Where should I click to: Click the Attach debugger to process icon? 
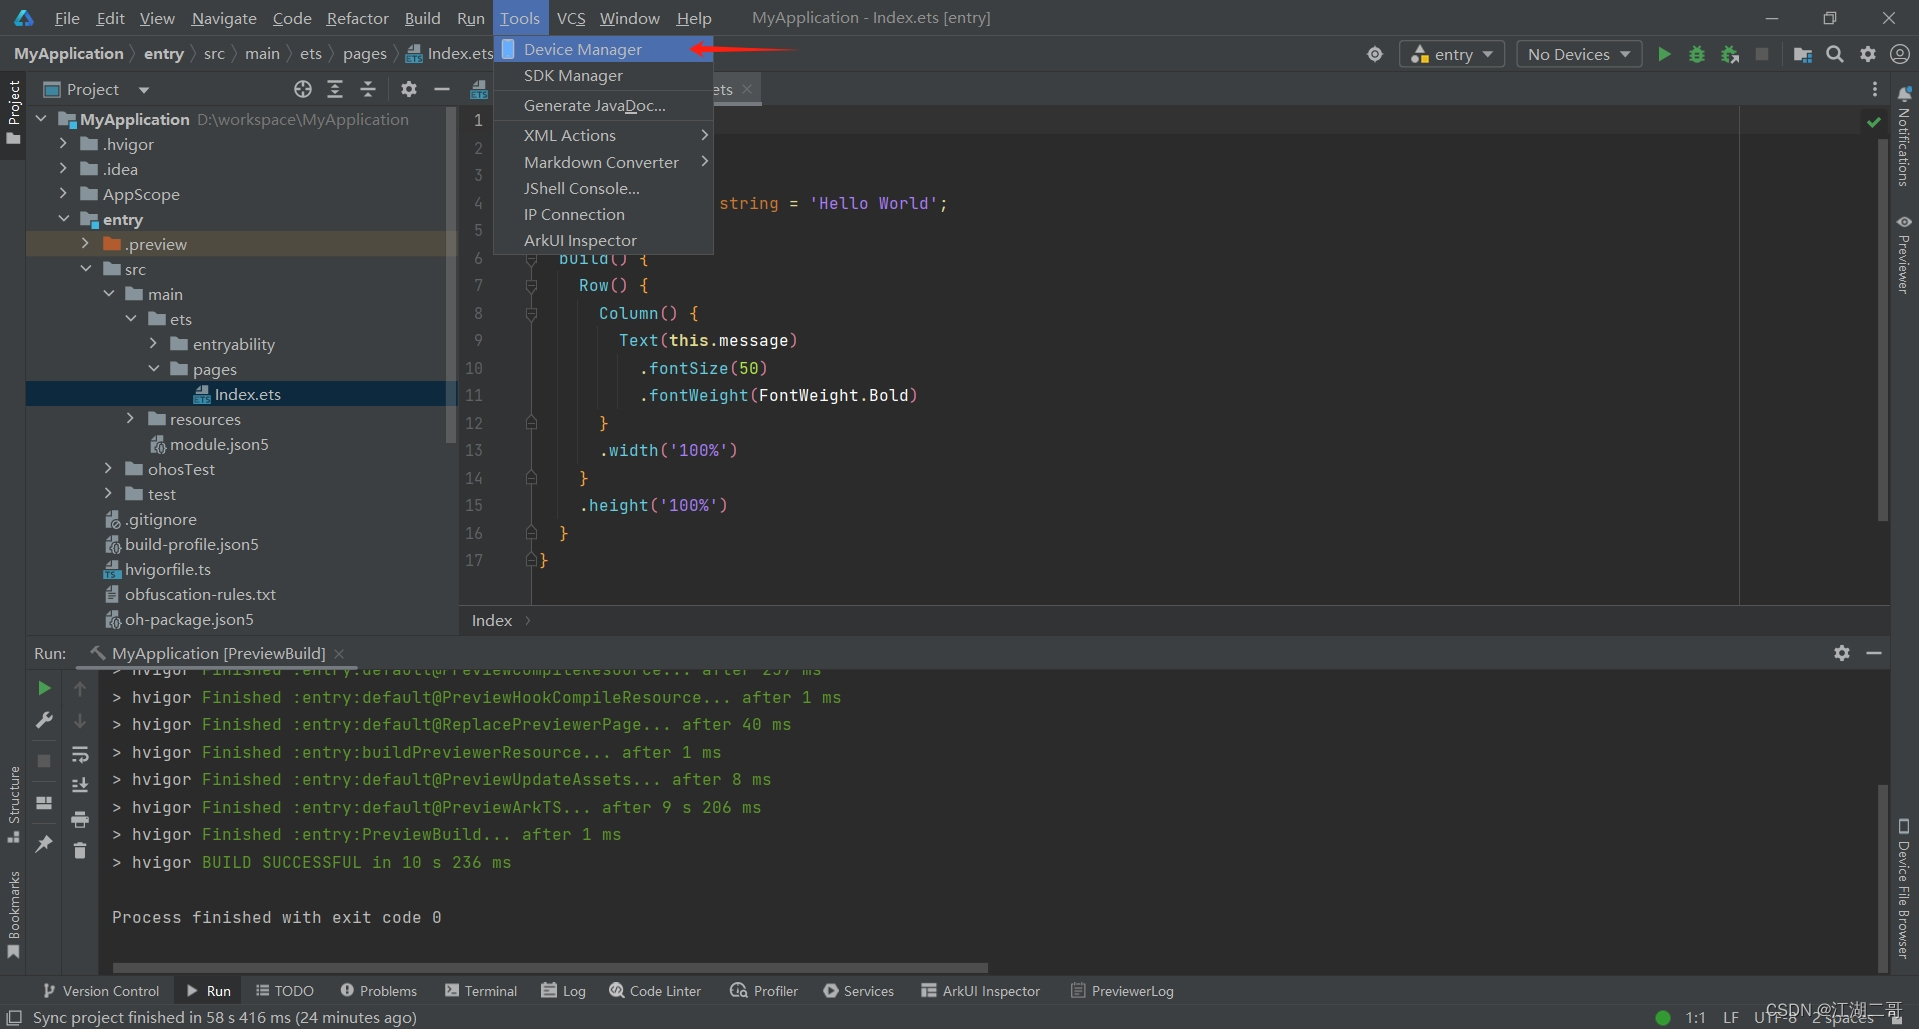click(1730, 54)
